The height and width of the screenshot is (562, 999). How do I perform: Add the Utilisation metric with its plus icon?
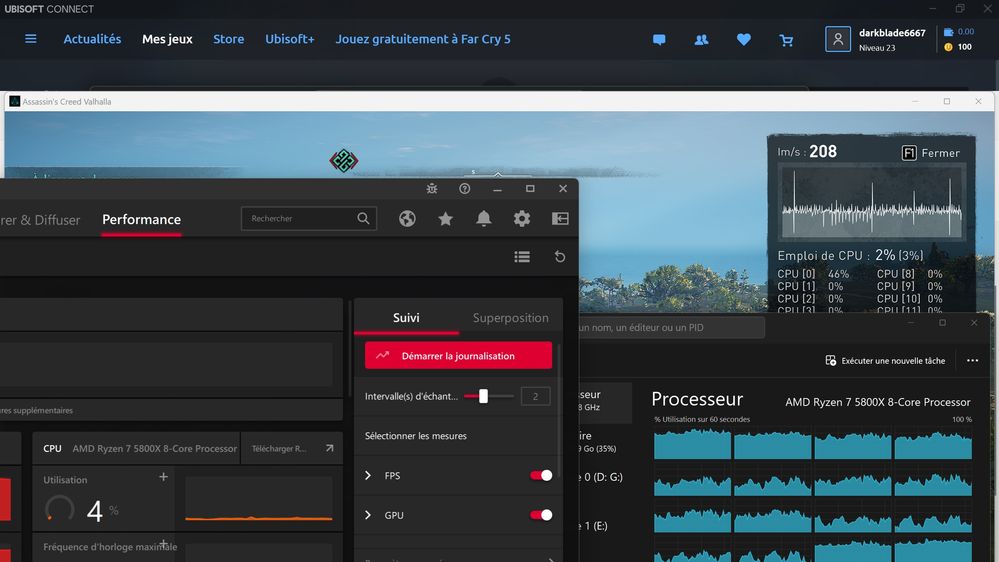pos(163,477)
